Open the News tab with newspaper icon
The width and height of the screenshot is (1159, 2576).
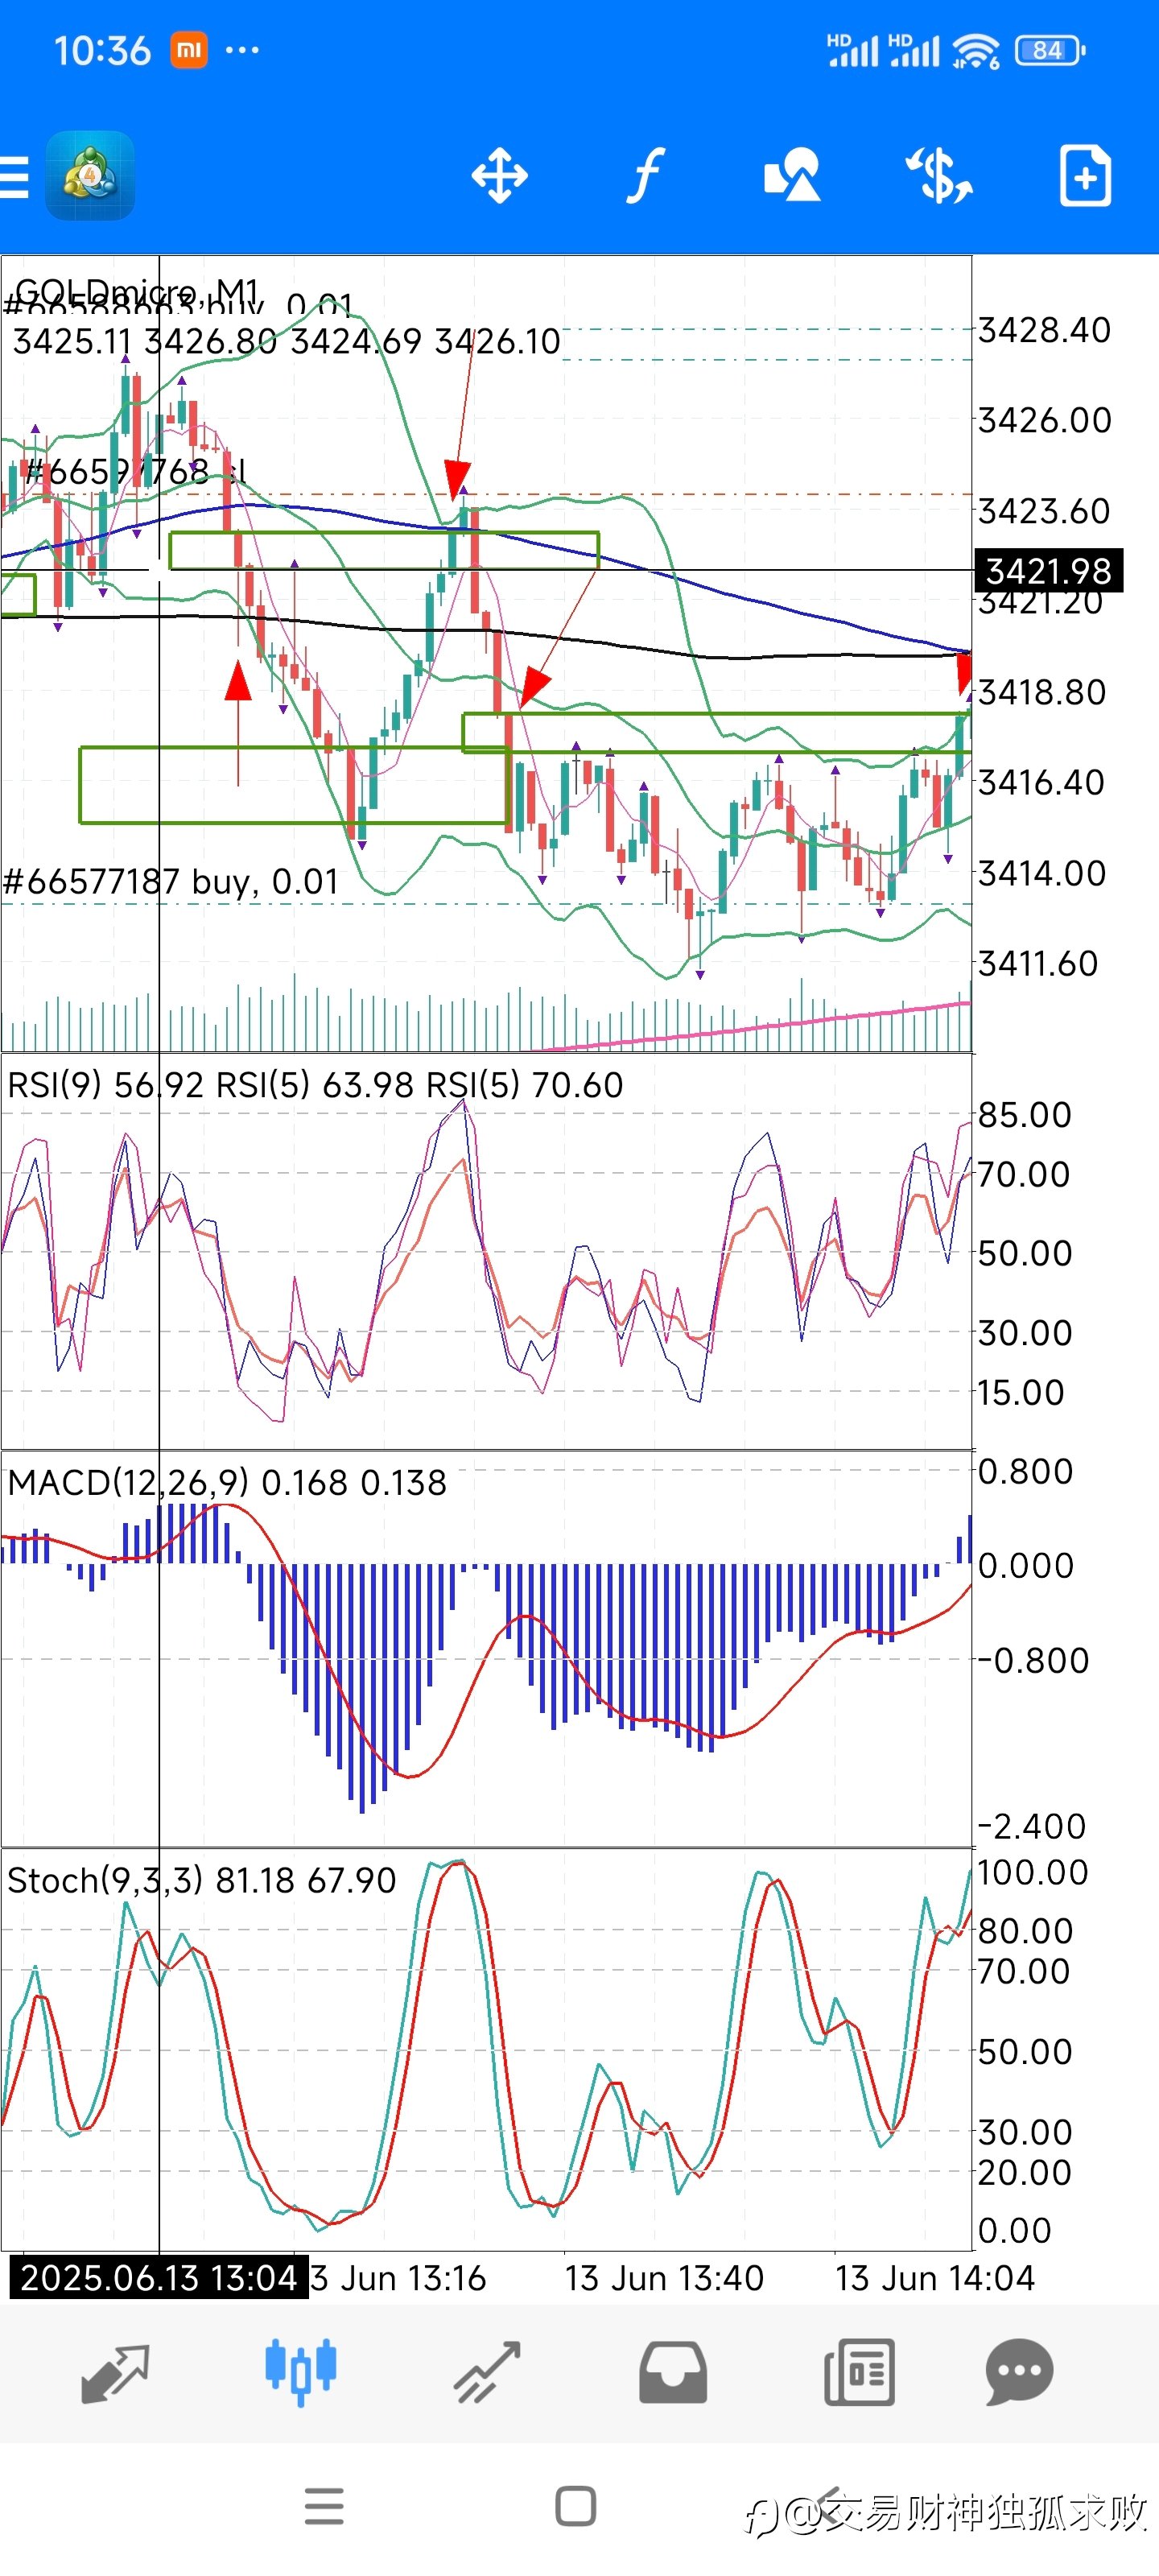coord(859,2372)
